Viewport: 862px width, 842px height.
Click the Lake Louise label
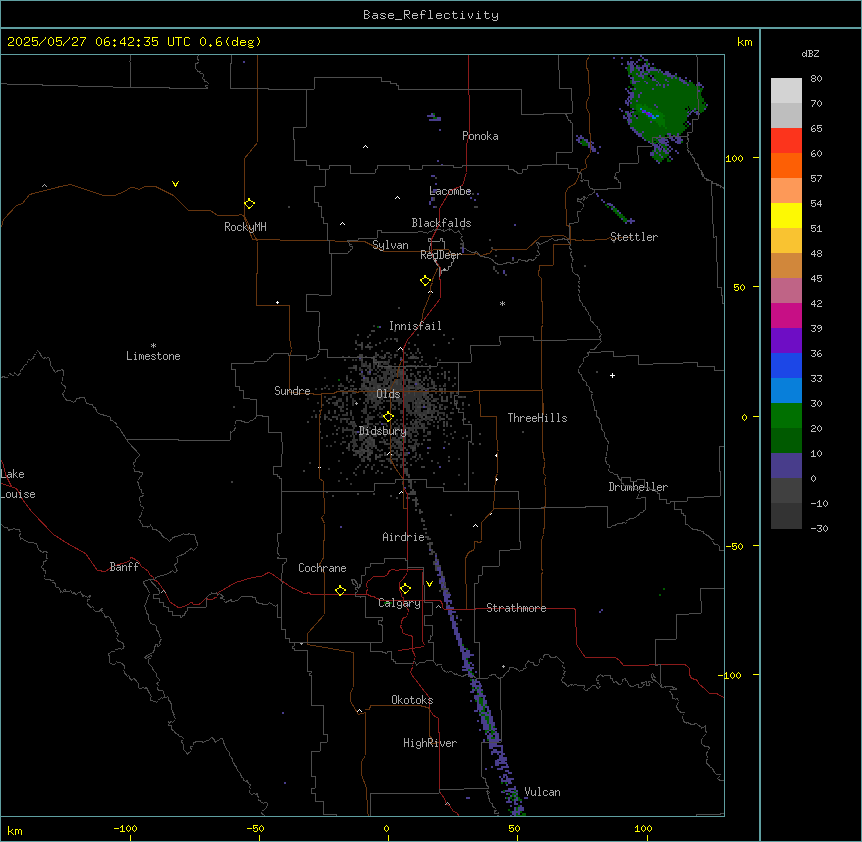[x=18, y=484]
